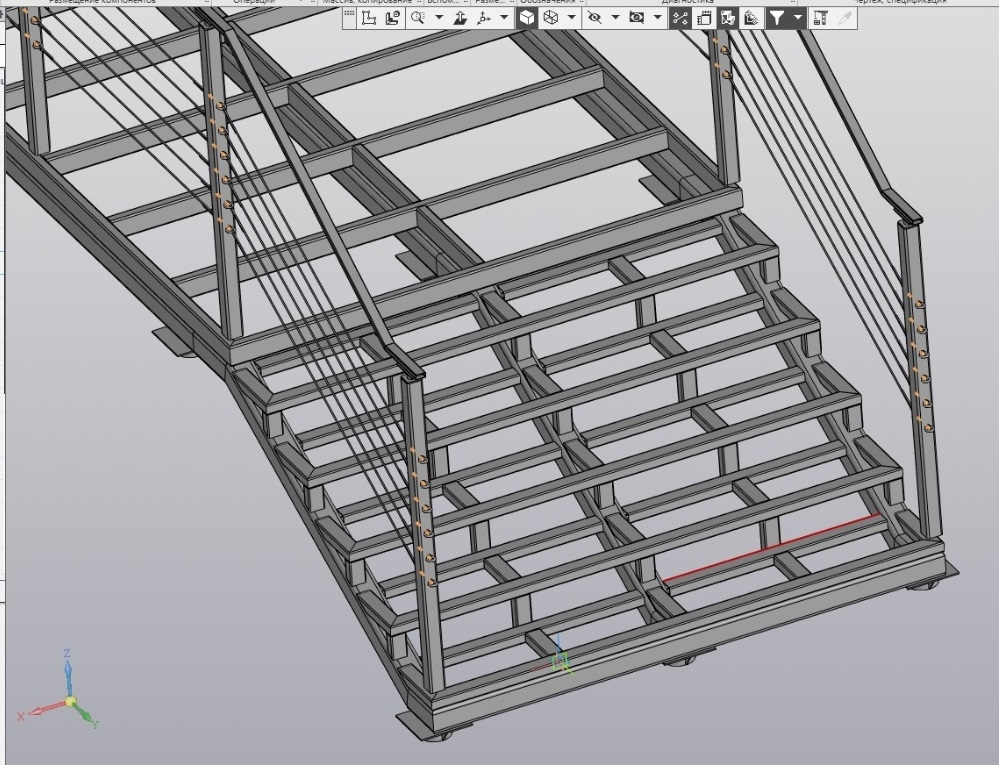Image resolution: width=999 pixels, height=765 pixels.
Task: Open dropdown beside wireframe display icon
Action: coord(572,17)
